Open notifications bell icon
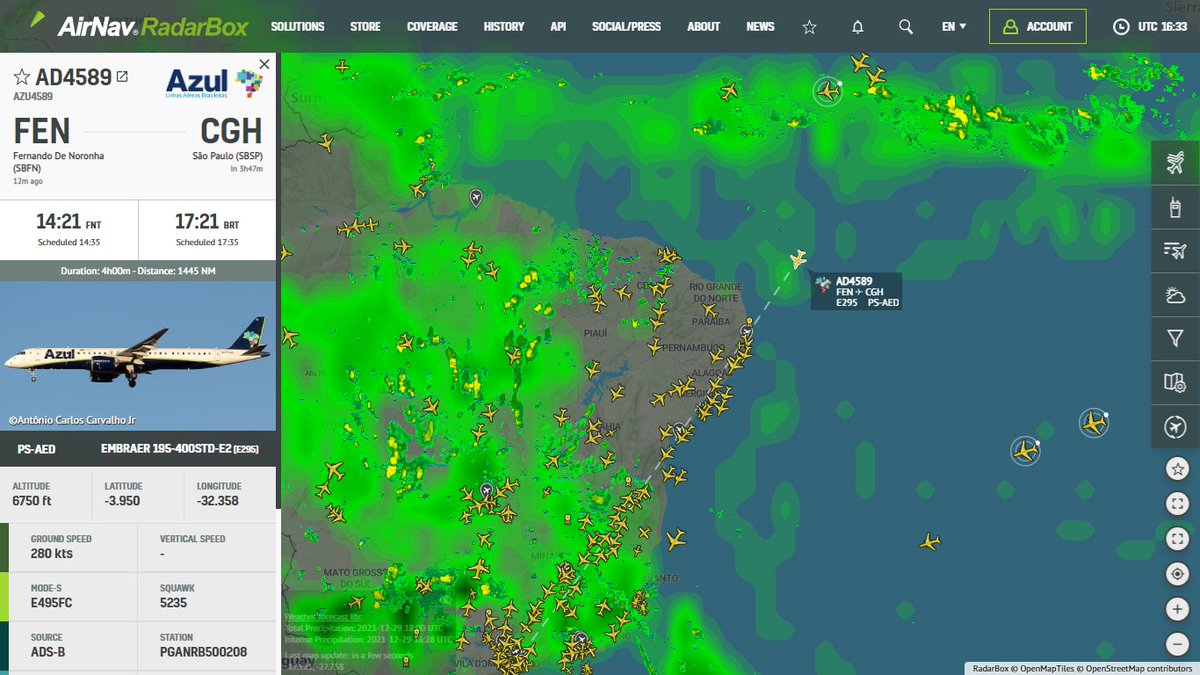This screenshot has height=675, width=1200. pos(858,27)
